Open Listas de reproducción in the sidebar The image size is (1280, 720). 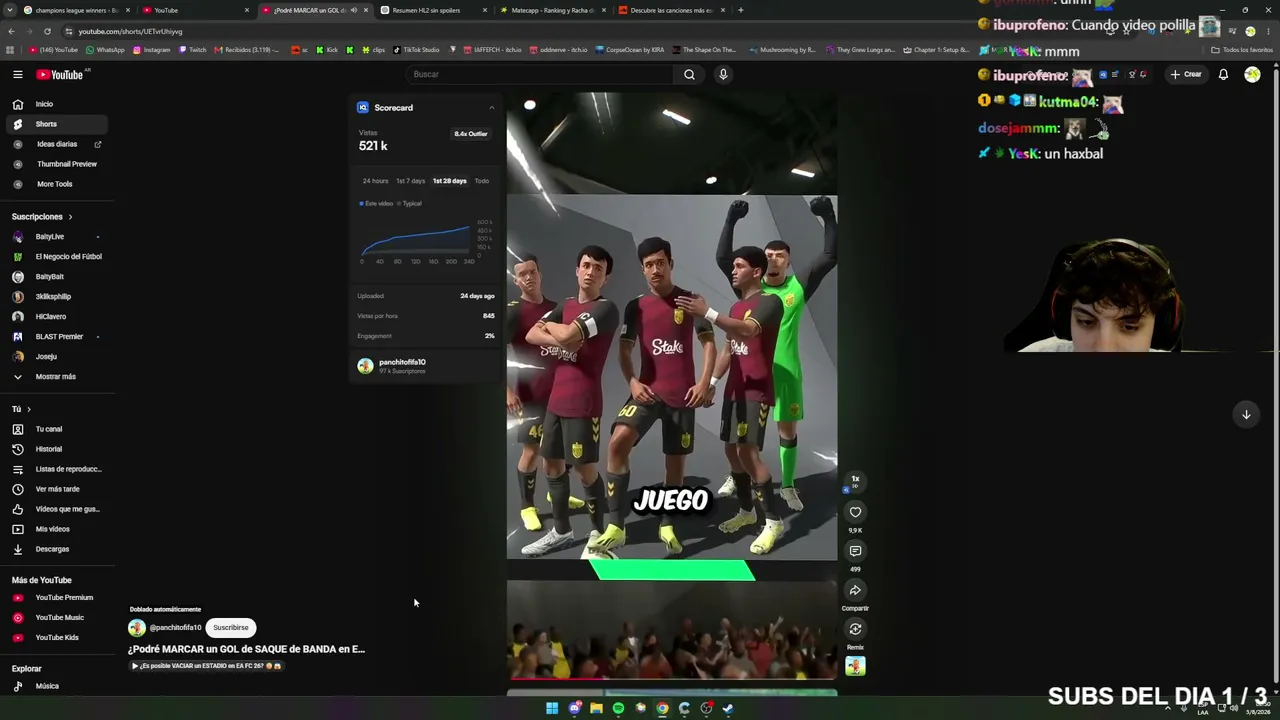coord(56,469)
